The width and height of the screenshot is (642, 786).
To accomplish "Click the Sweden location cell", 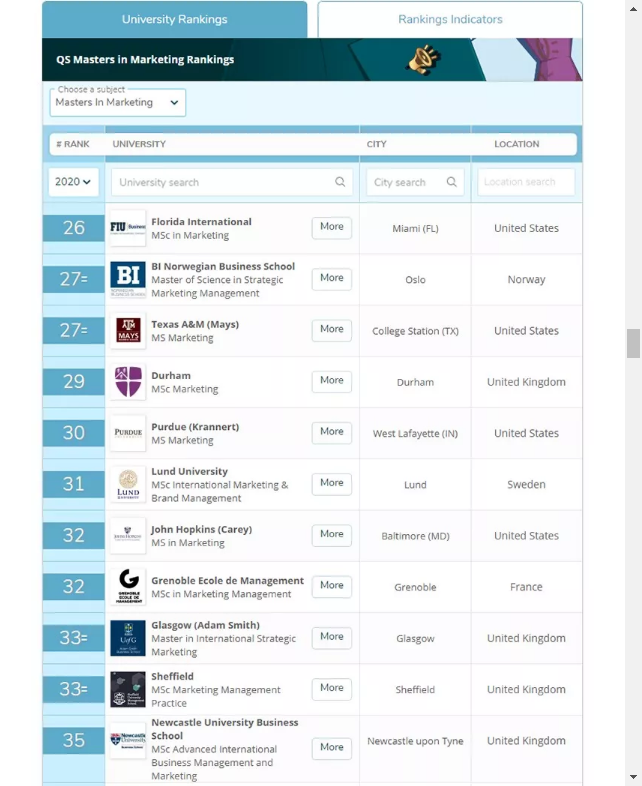I will click(526, 485).
